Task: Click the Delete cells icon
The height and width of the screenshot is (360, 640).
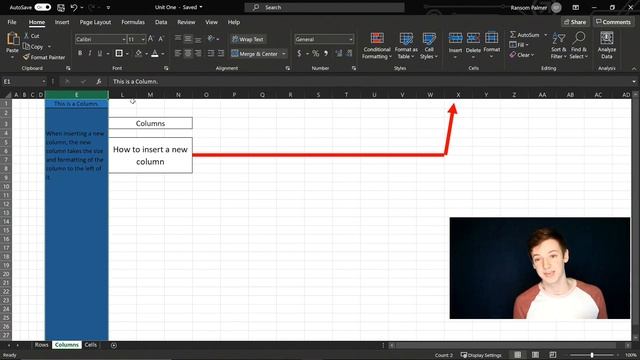Action: pos(473,38)
